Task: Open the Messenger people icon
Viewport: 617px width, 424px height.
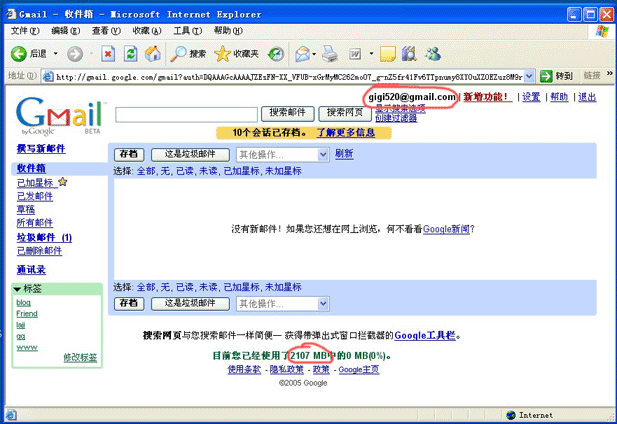Action: click(433, 54)
